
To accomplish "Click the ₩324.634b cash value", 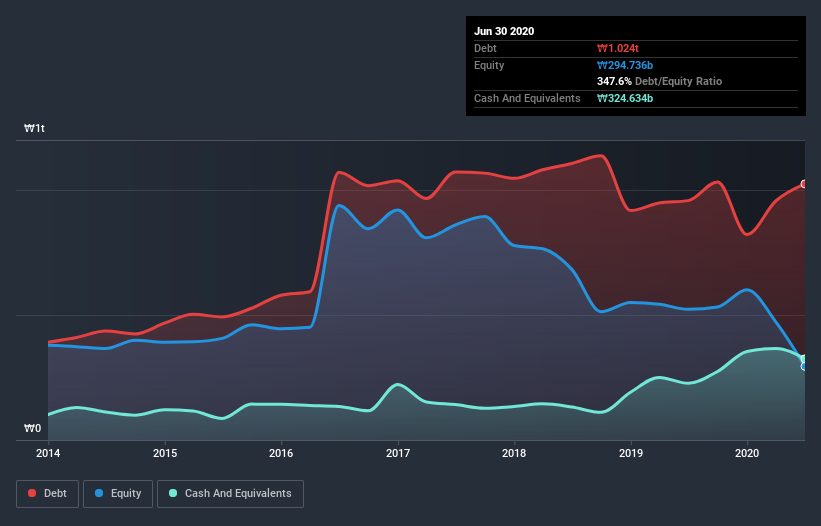I will (625, 98).
